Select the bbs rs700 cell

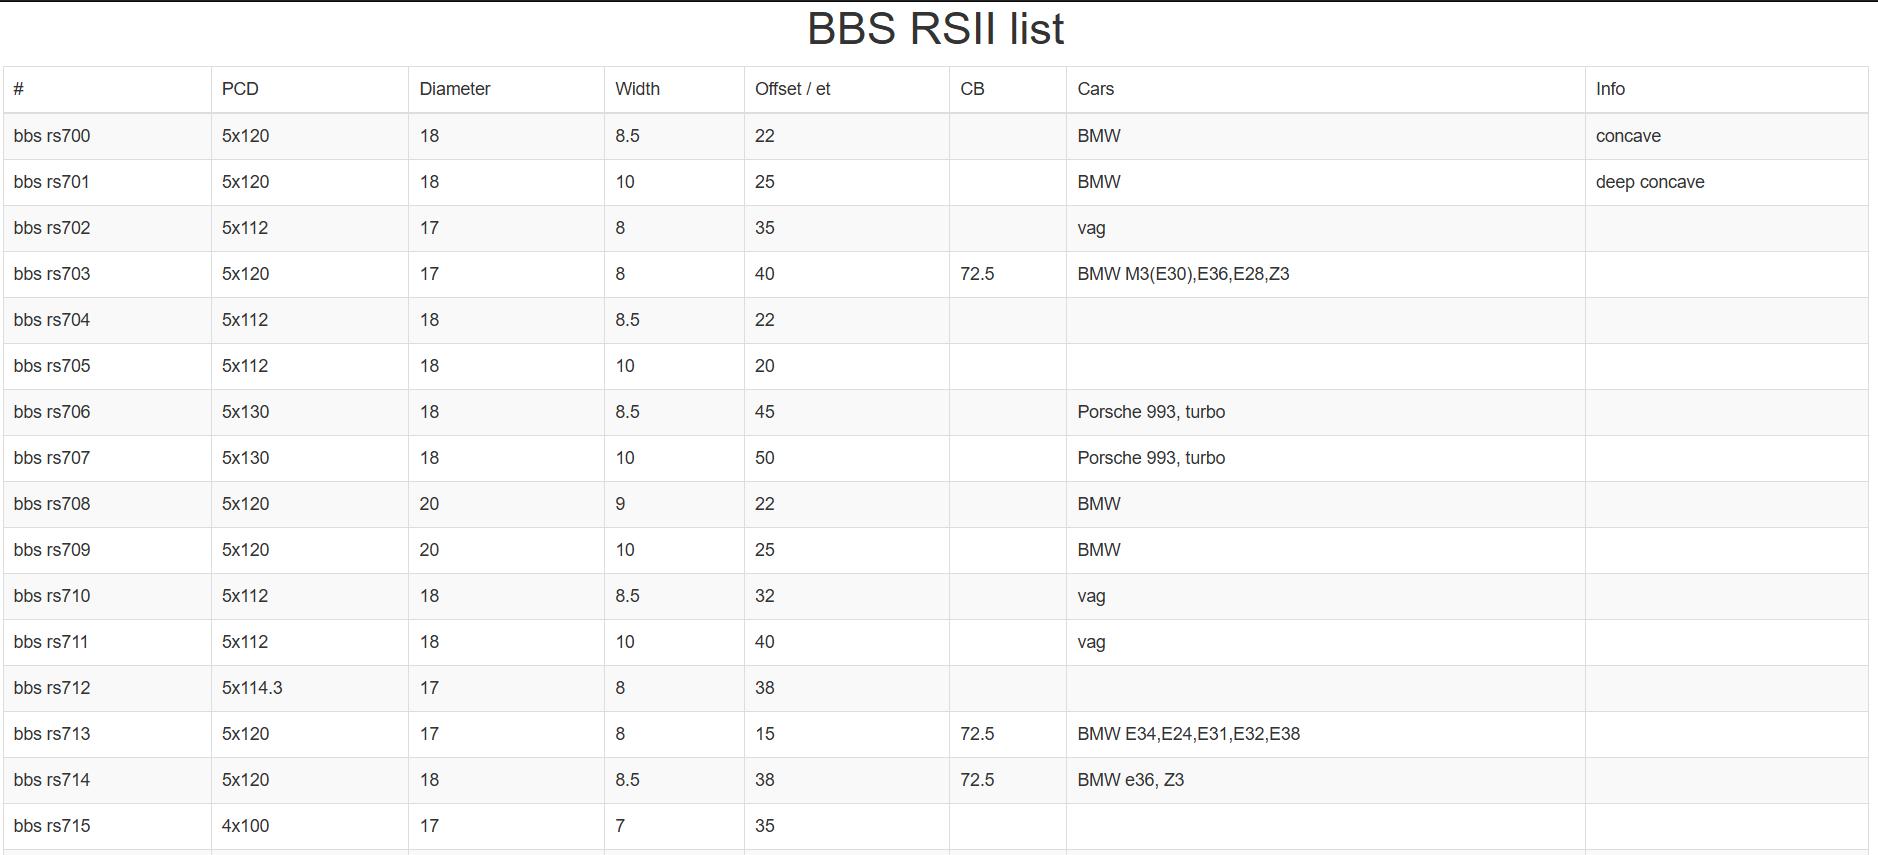tap(107, 136)
